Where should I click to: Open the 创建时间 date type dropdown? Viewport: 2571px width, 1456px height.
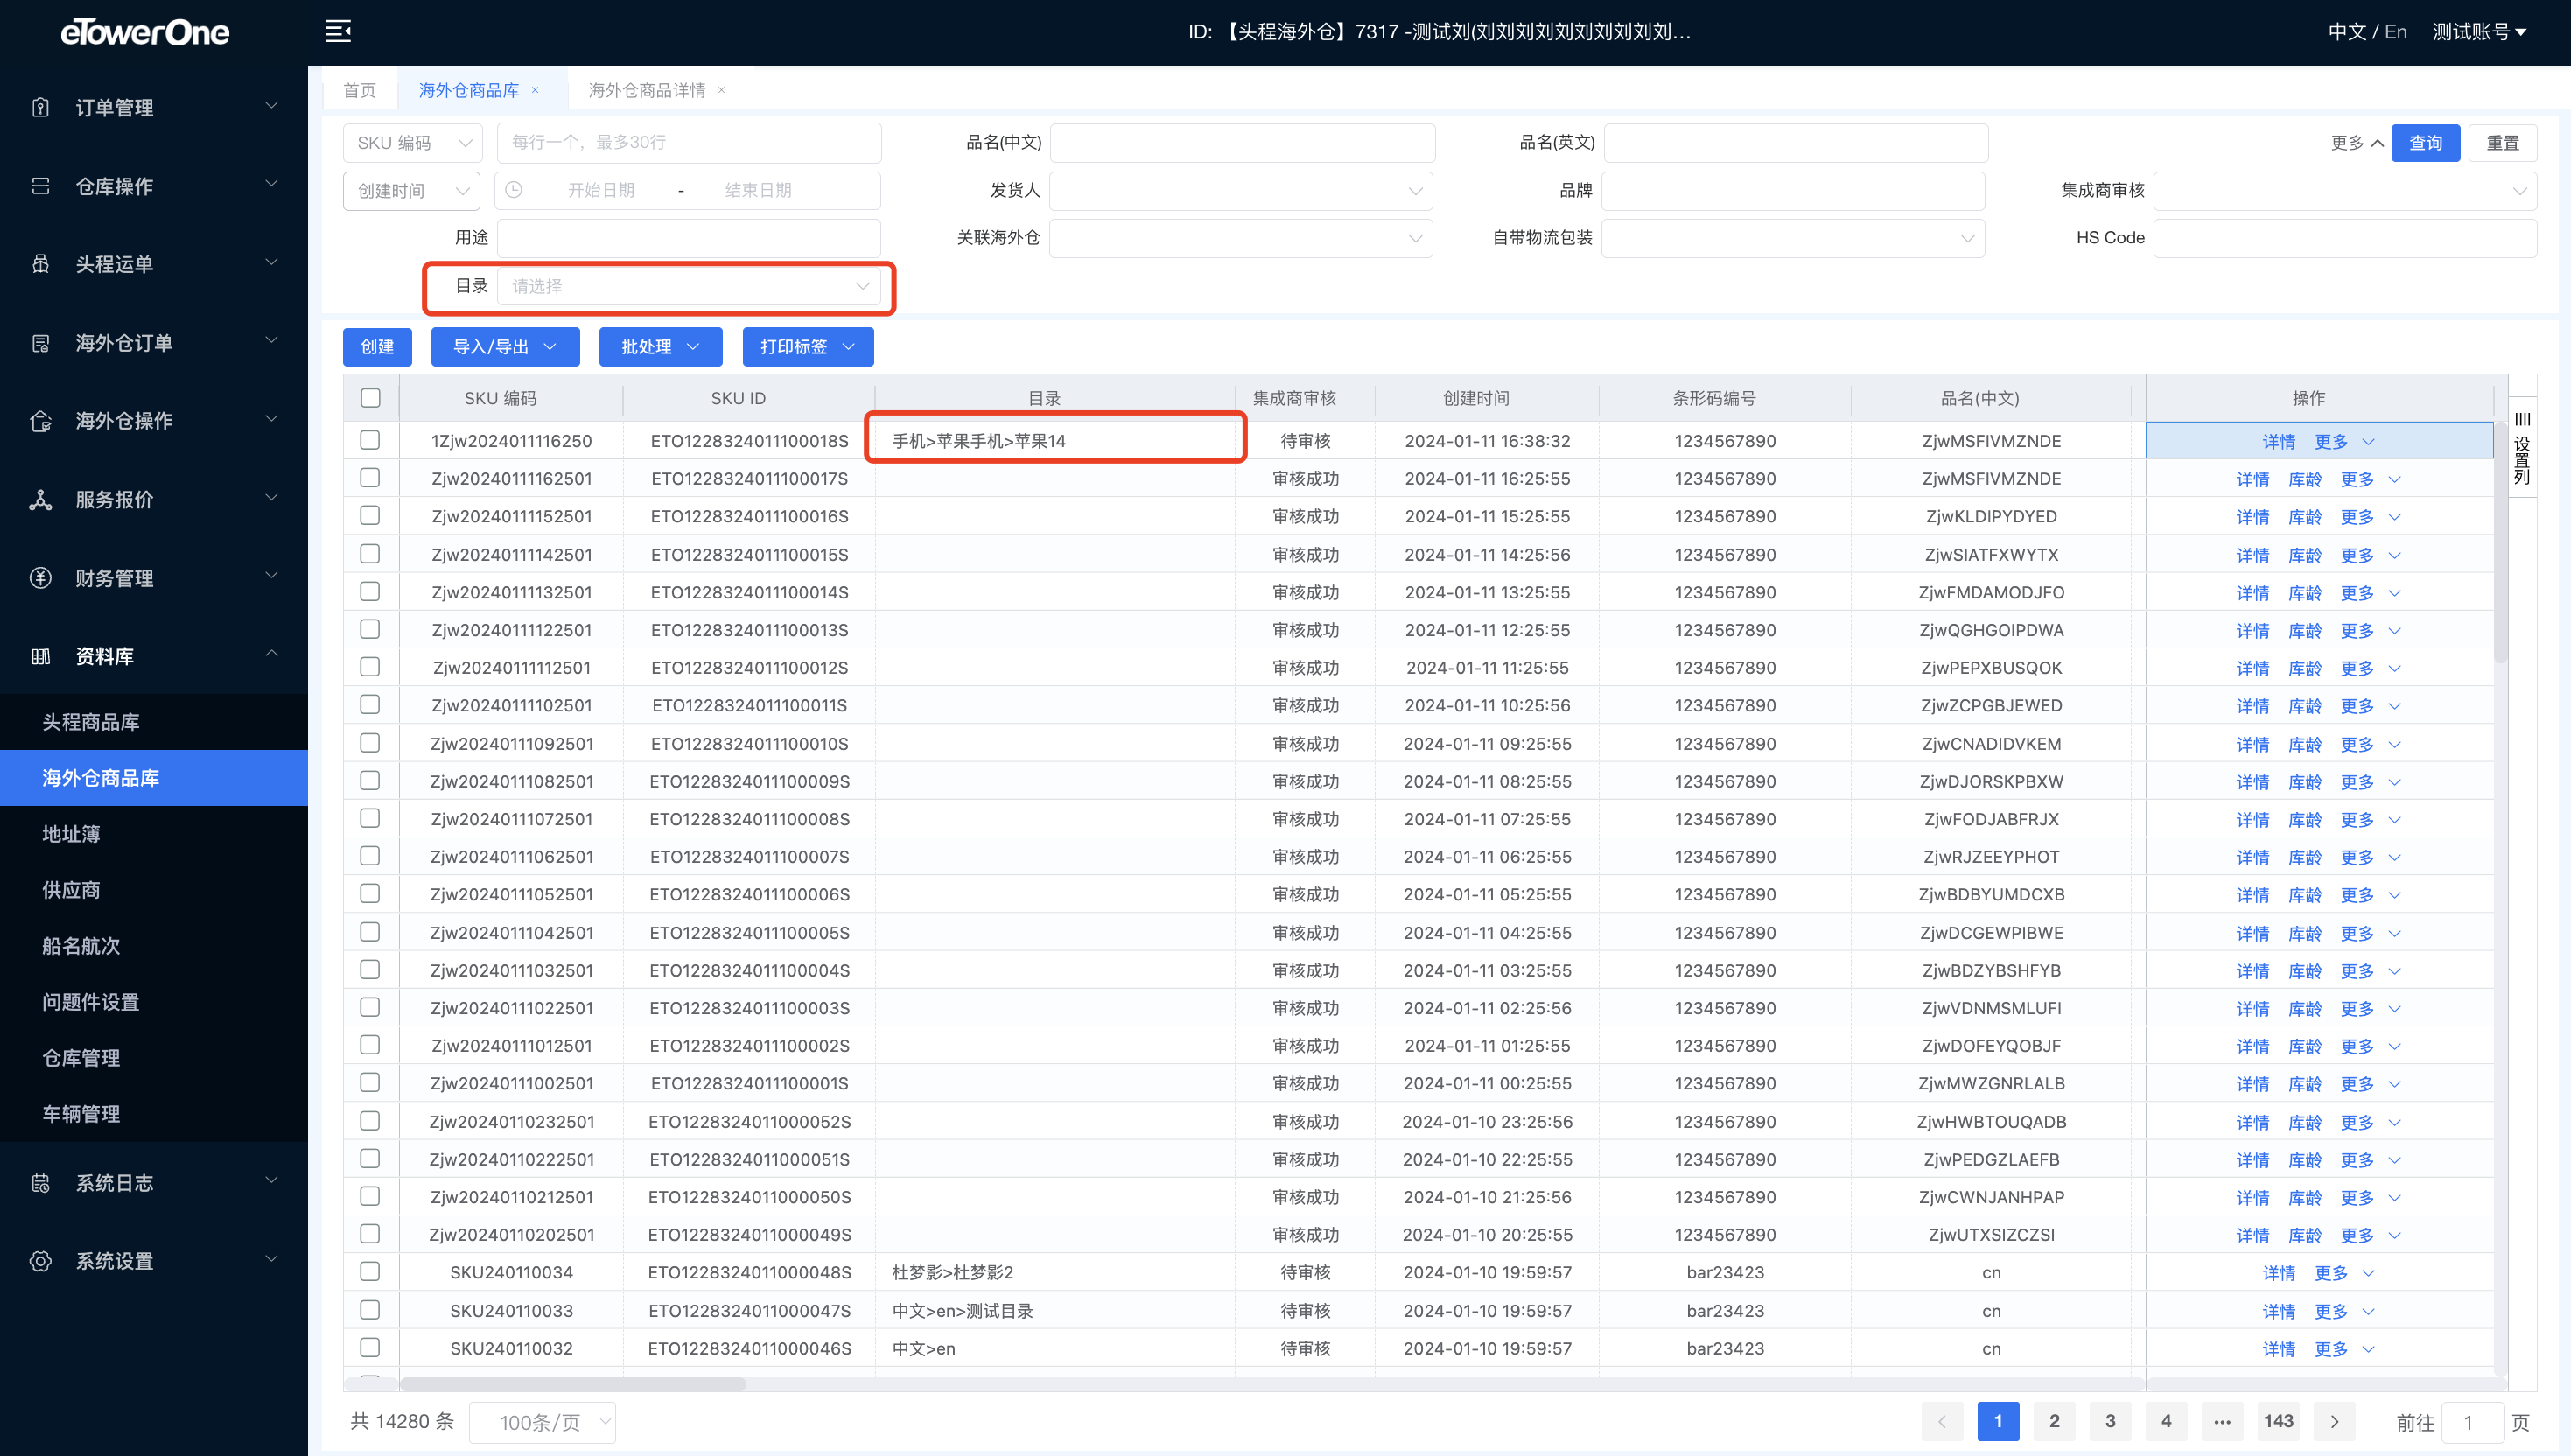pos(412,191)
